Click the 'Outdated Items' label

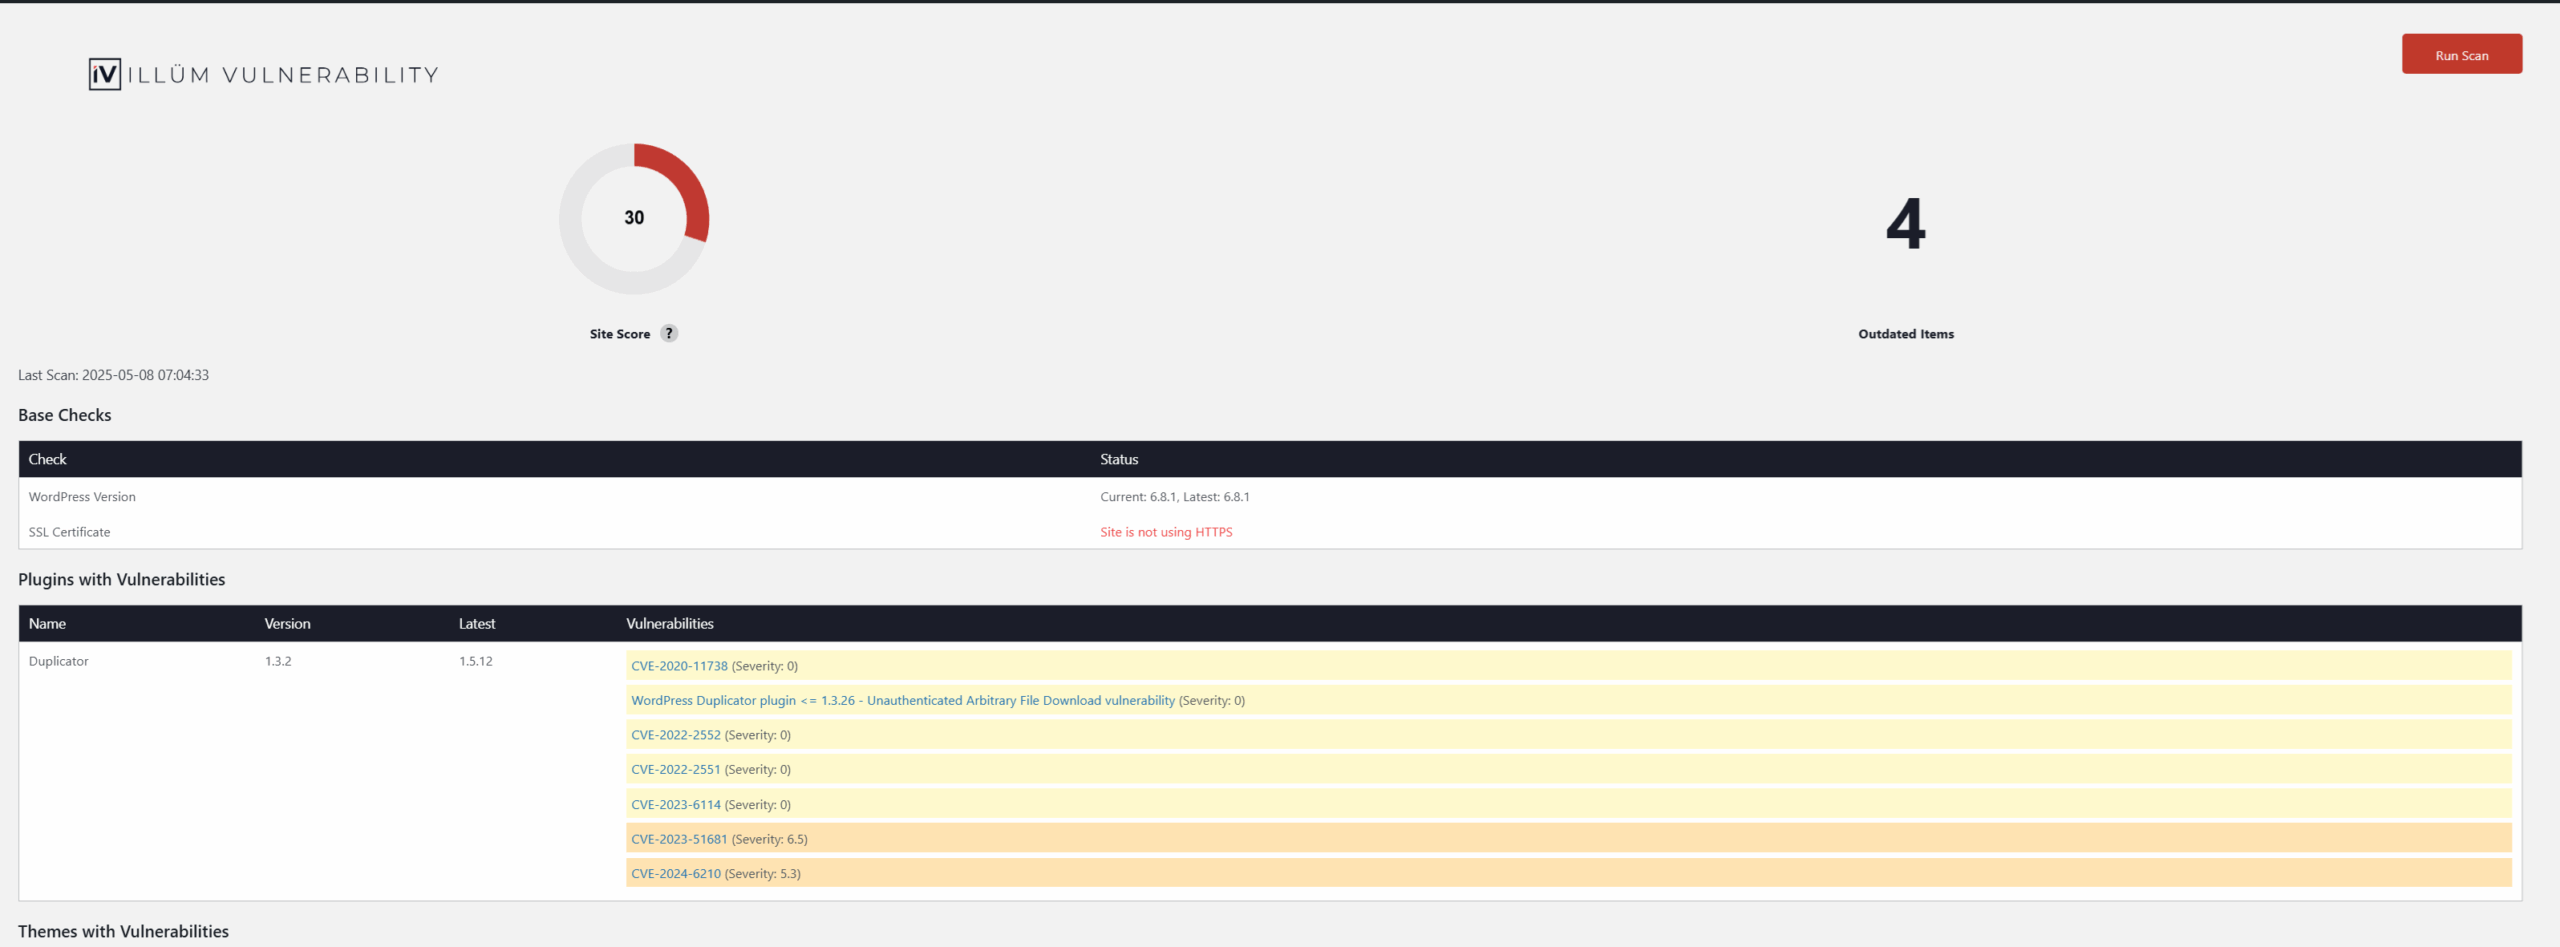pyautogui.click(x=1906, y=334)
